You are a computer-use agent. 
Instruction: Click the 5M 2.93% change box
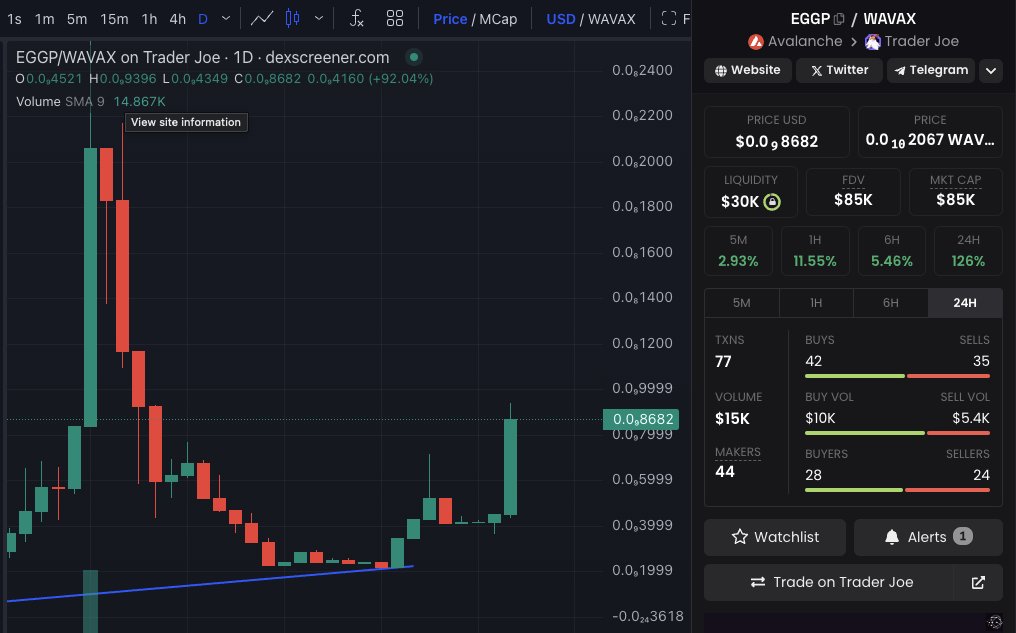tap(738, 251)
